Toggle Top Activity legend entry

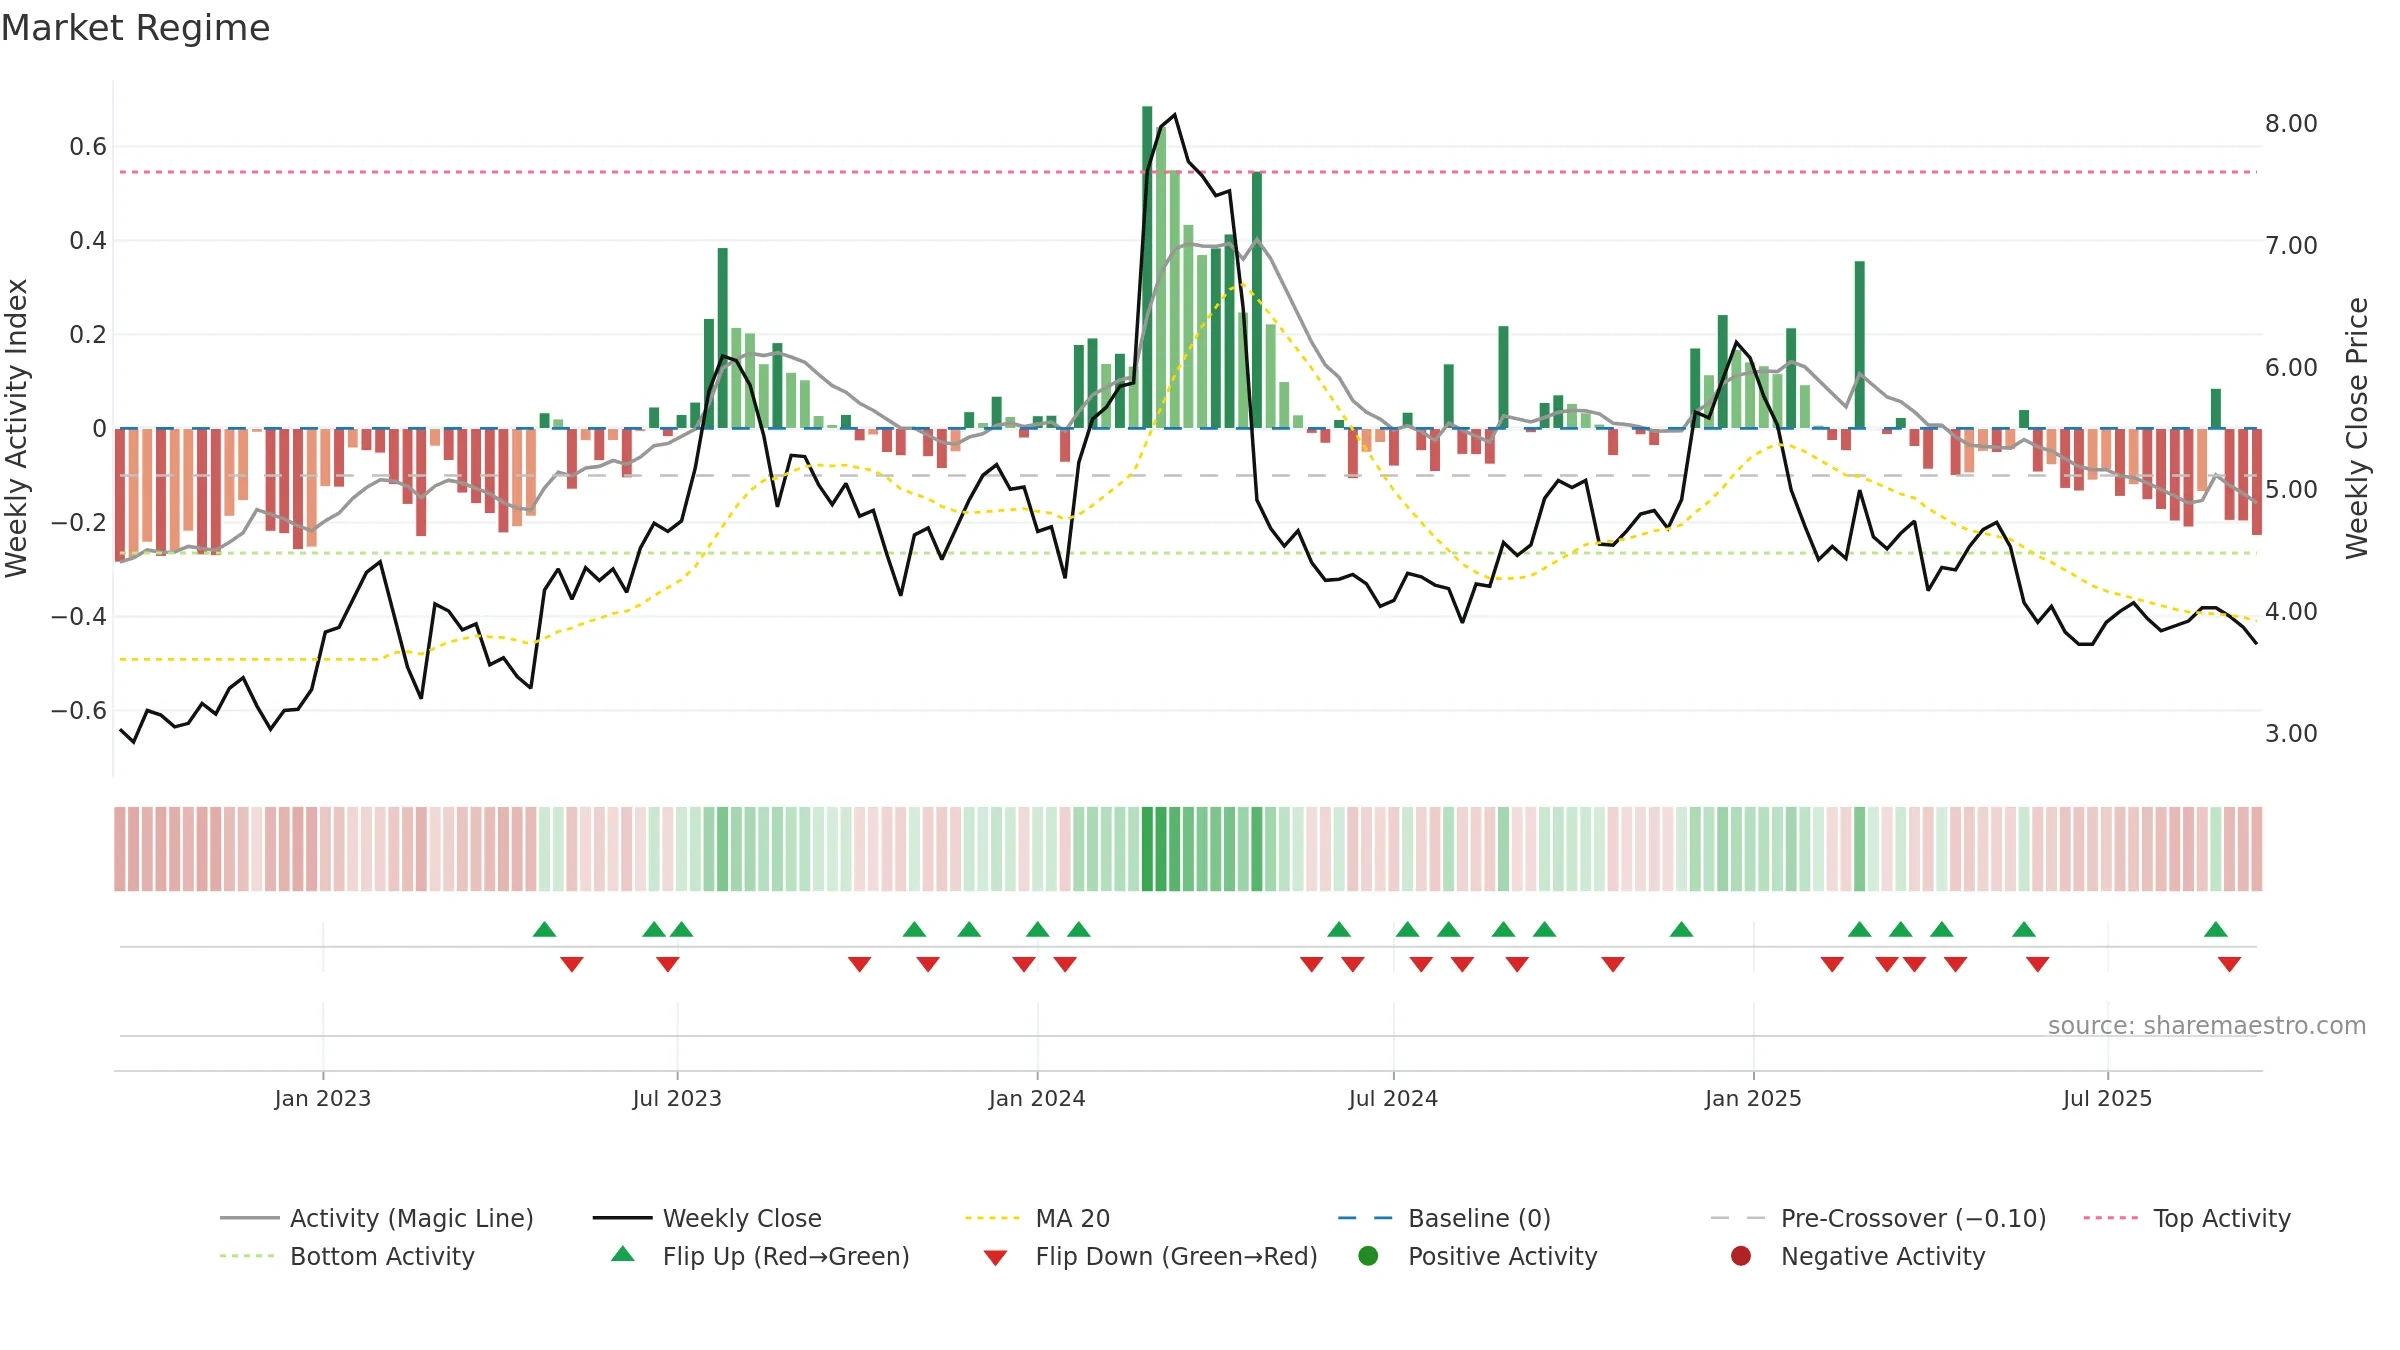click(x=2187, y=1218)
